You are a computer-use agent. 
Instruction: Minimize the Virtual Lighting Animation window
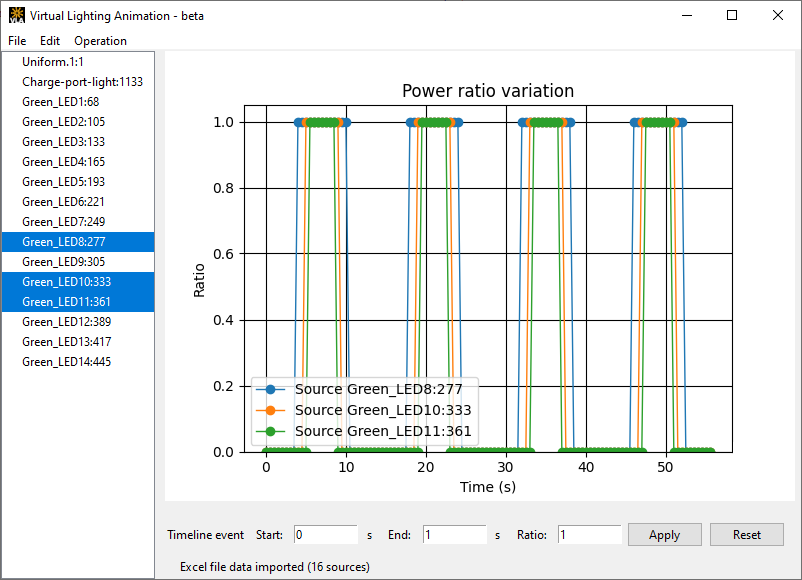(x=687, y=15)
